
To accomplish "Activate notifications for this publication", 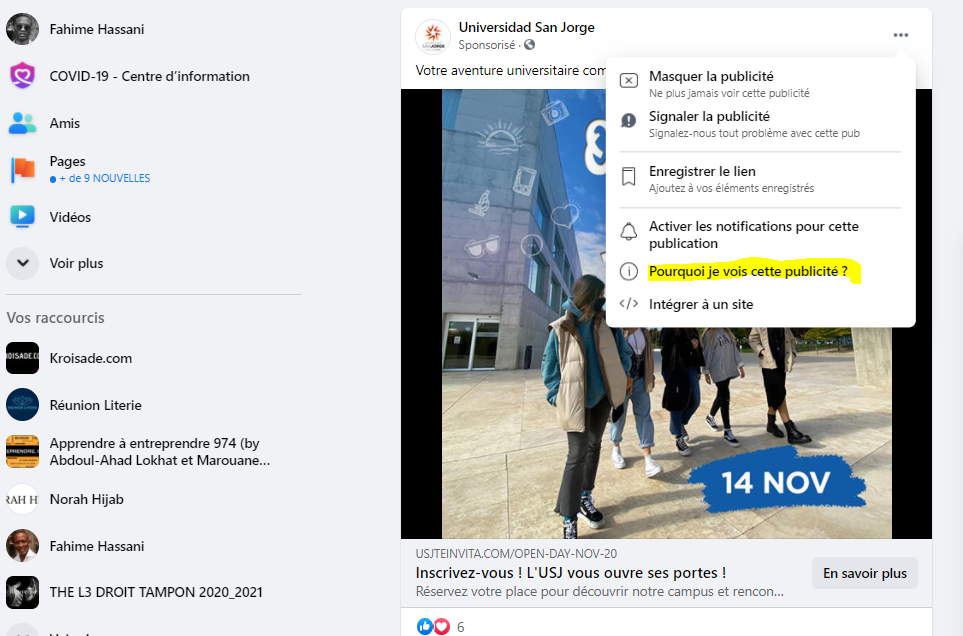I will click(752, 235).
